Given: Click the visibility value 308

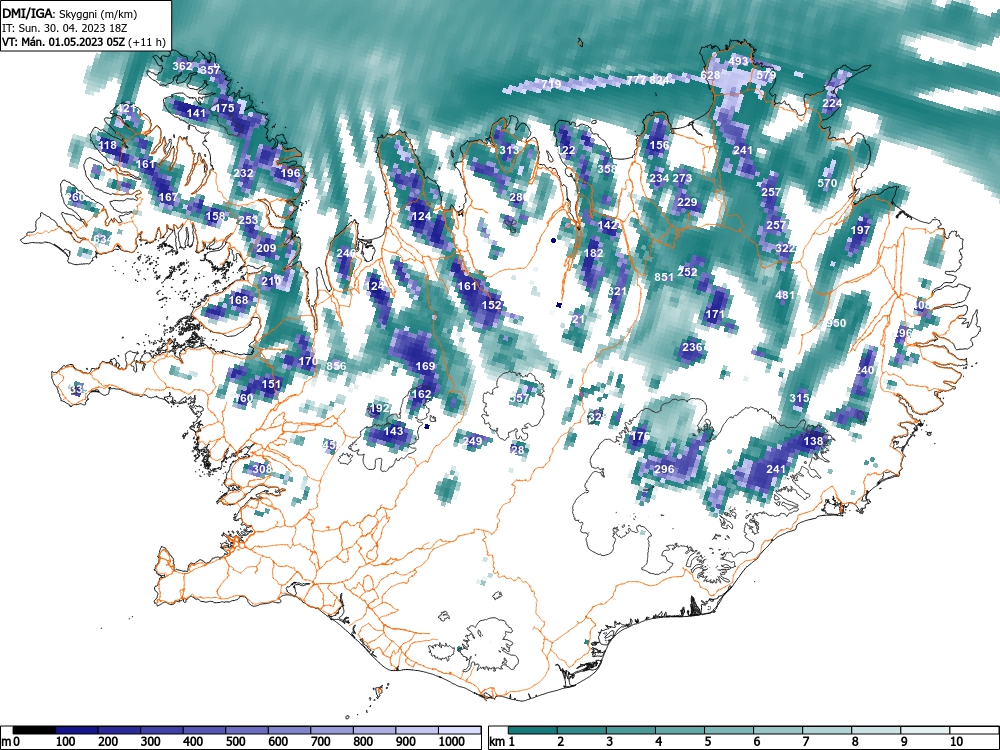Looking at the screenshot, I should pyautogui.click(x=262, y=469).
